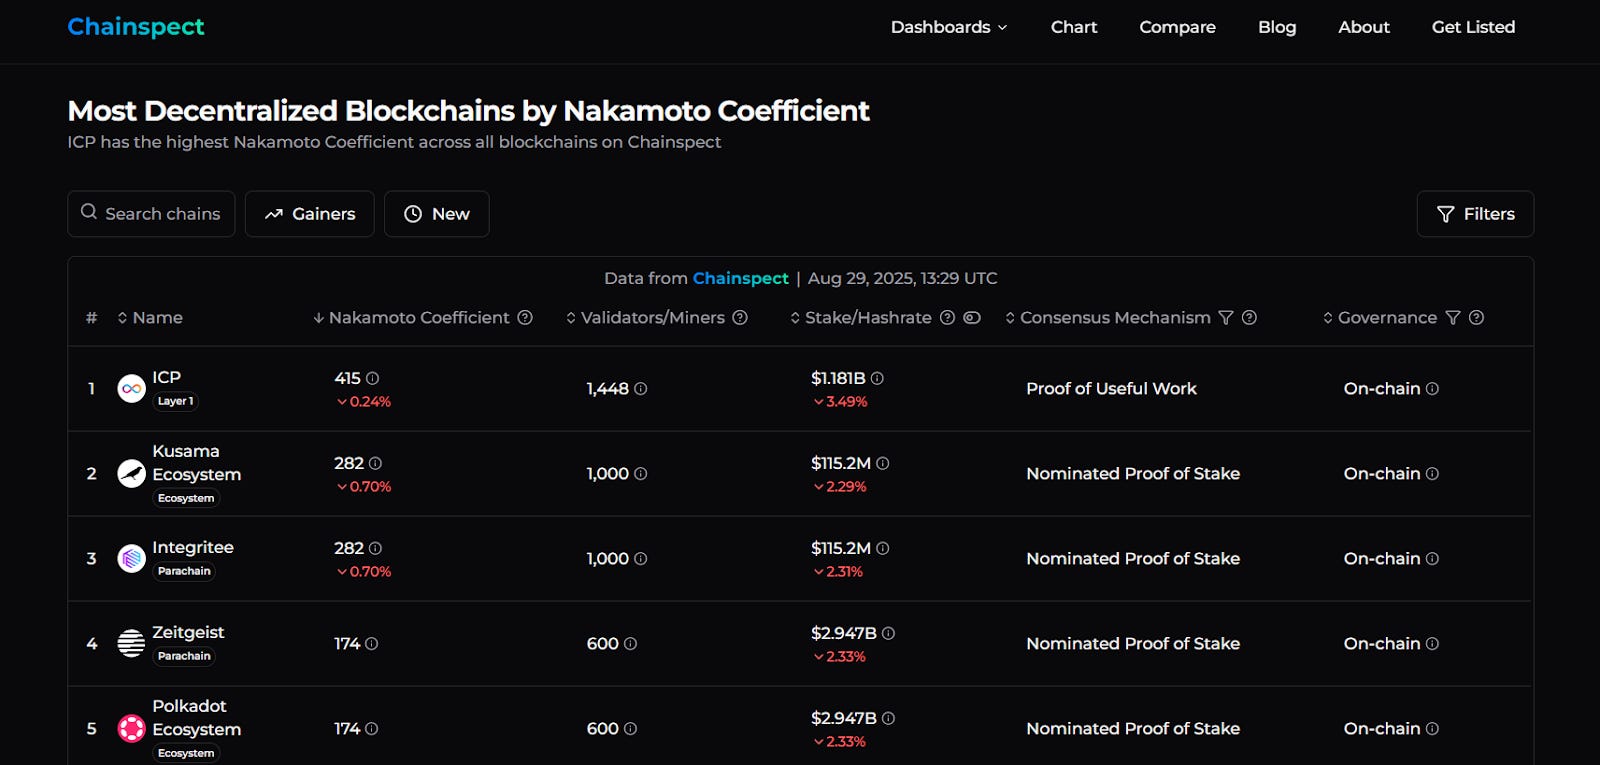
Task: Click the Validators/Miners help question-mark icon
Action: pyautogui.click(x=740, y=318)
